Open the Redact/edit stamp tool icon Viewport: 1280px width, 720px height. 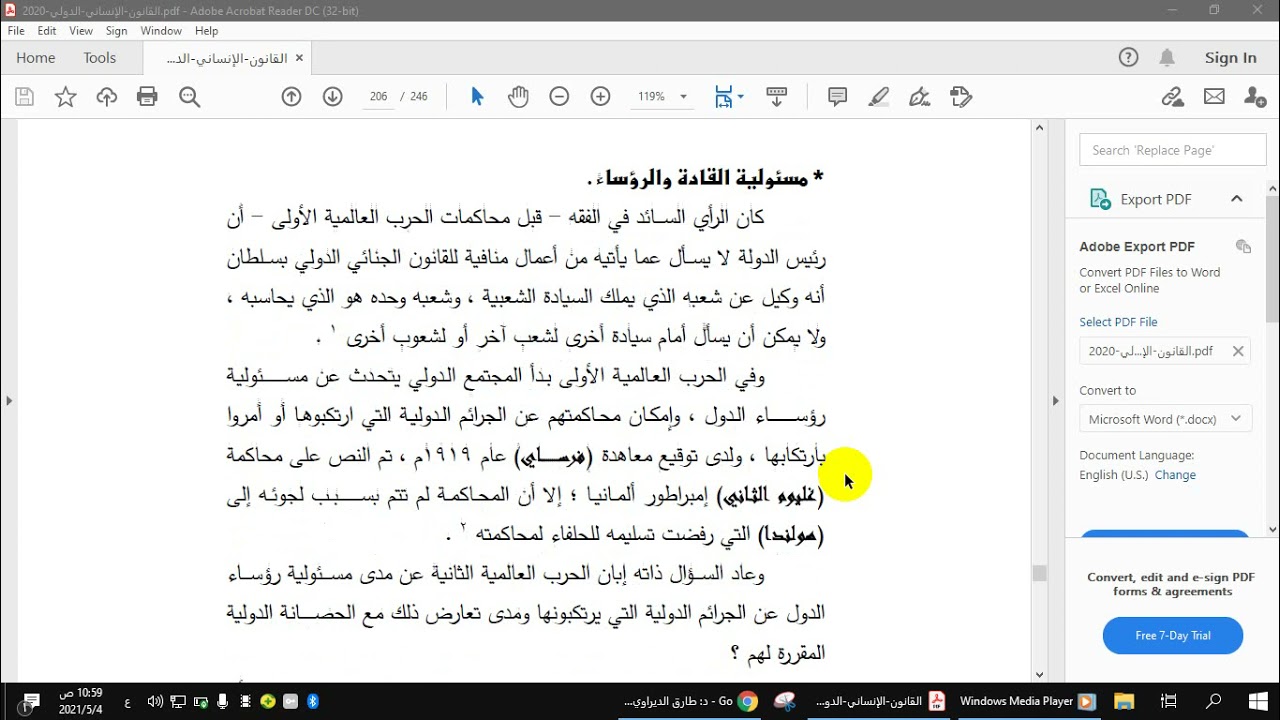pyautogui.click(x=961, y=97)
